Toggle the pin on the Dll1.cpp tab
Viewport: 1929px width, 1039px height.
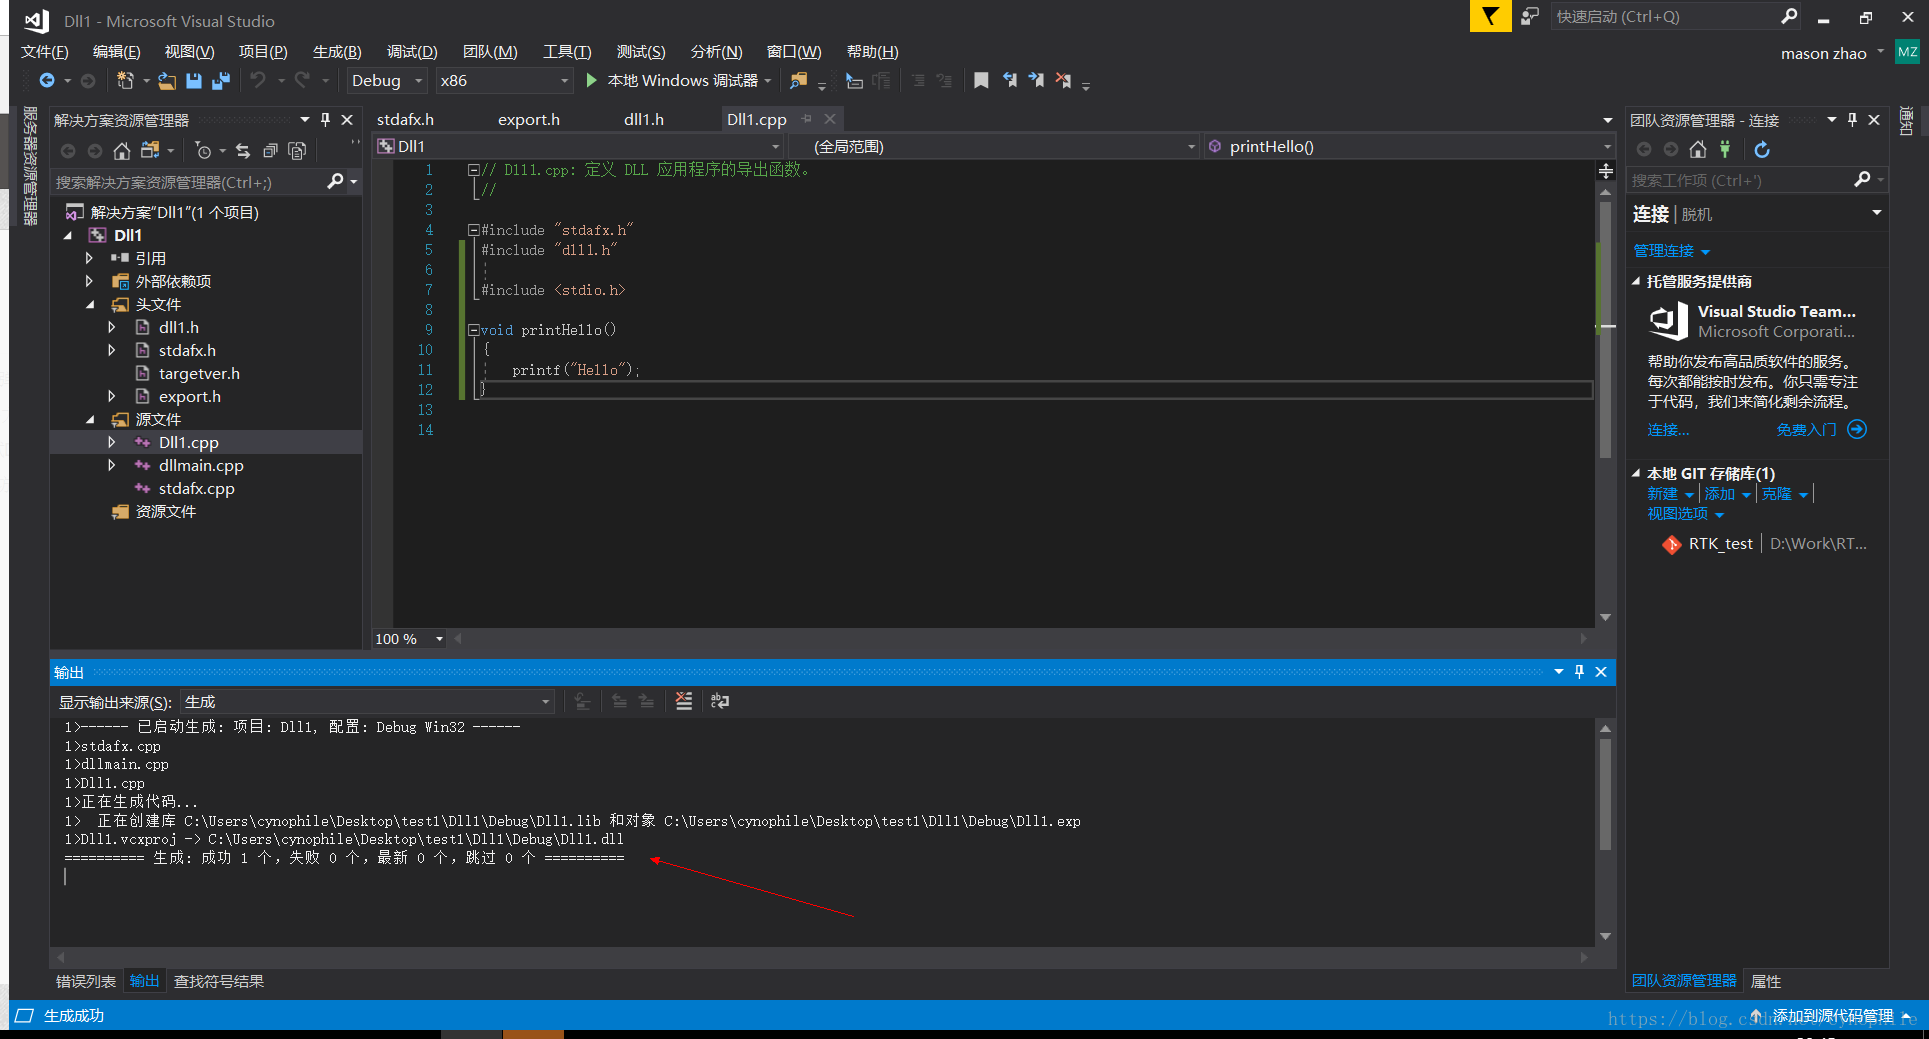point(807,119)
